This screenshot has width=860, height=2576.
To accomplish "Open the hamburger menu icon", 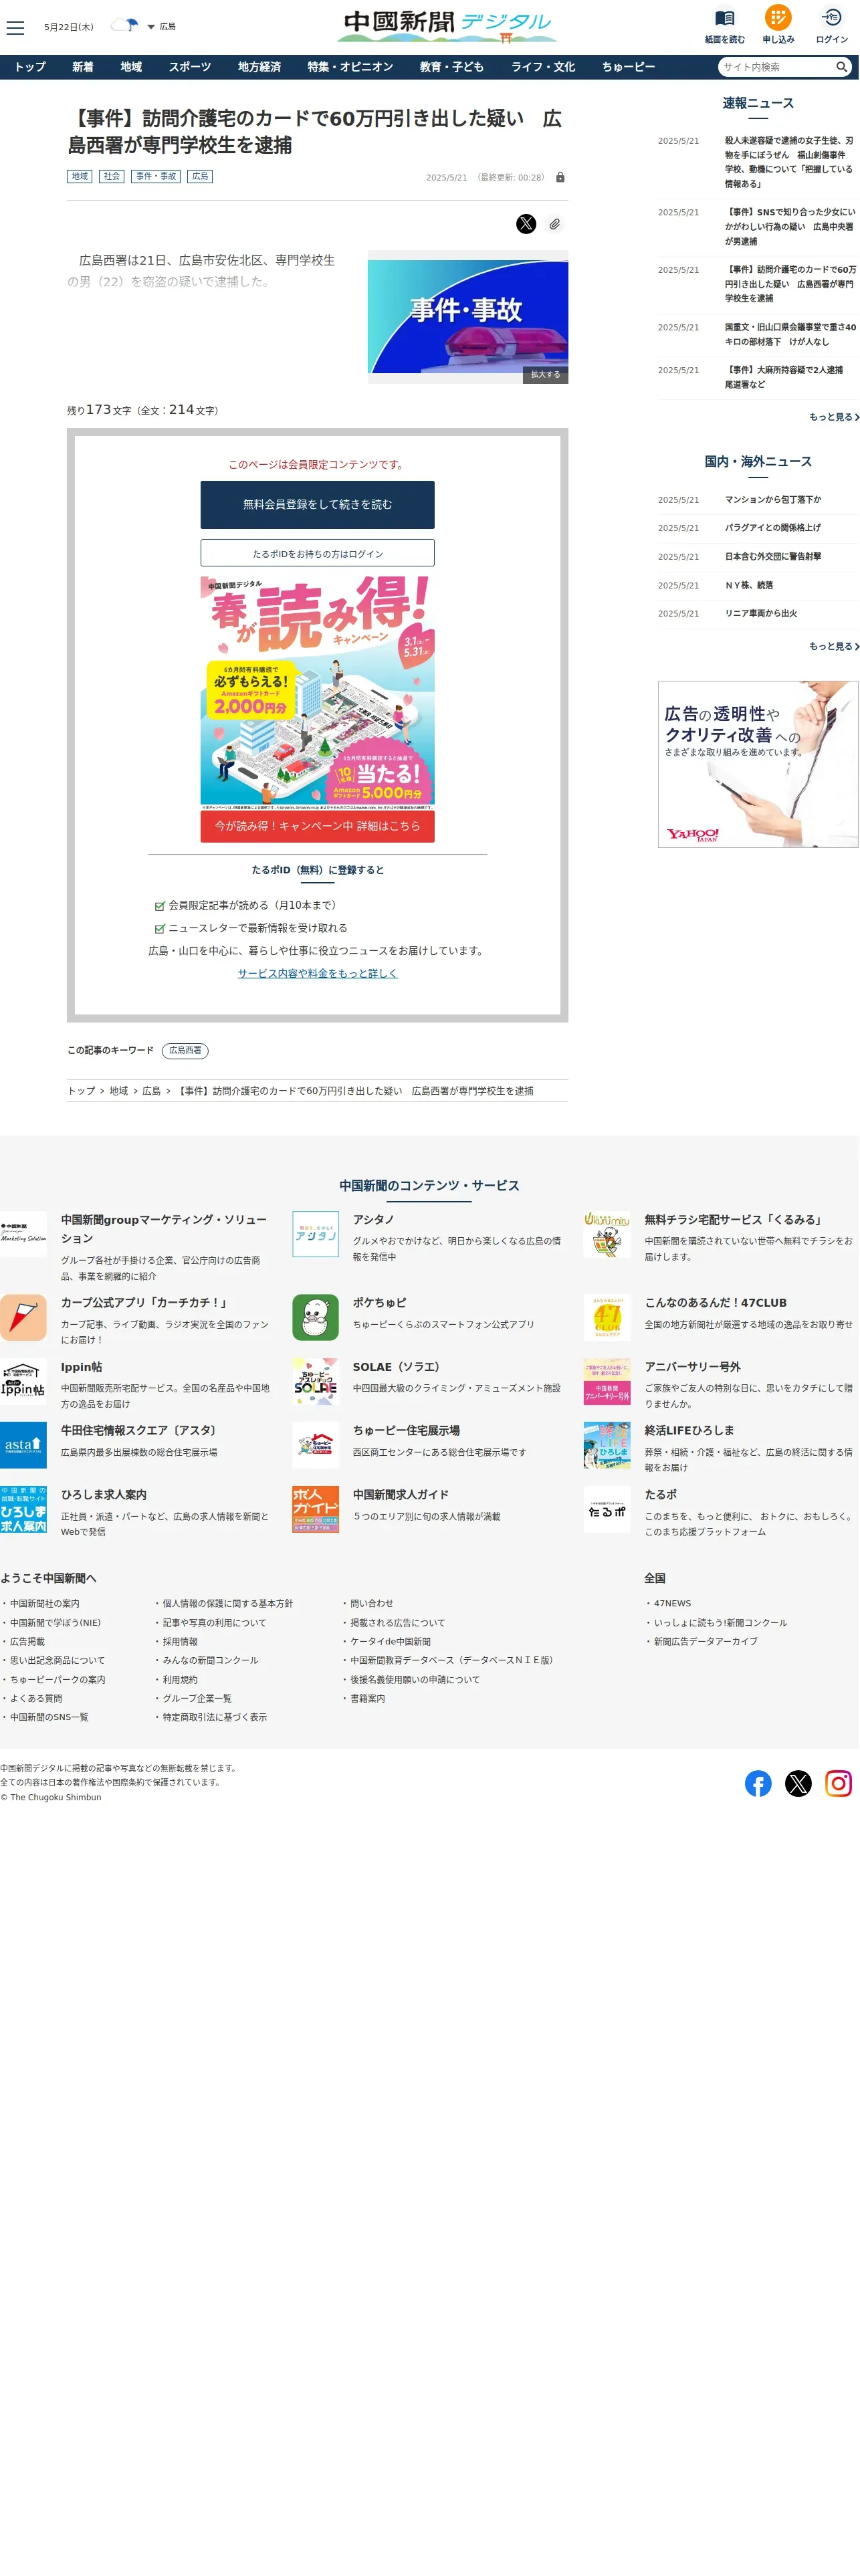I will [15, 27].
